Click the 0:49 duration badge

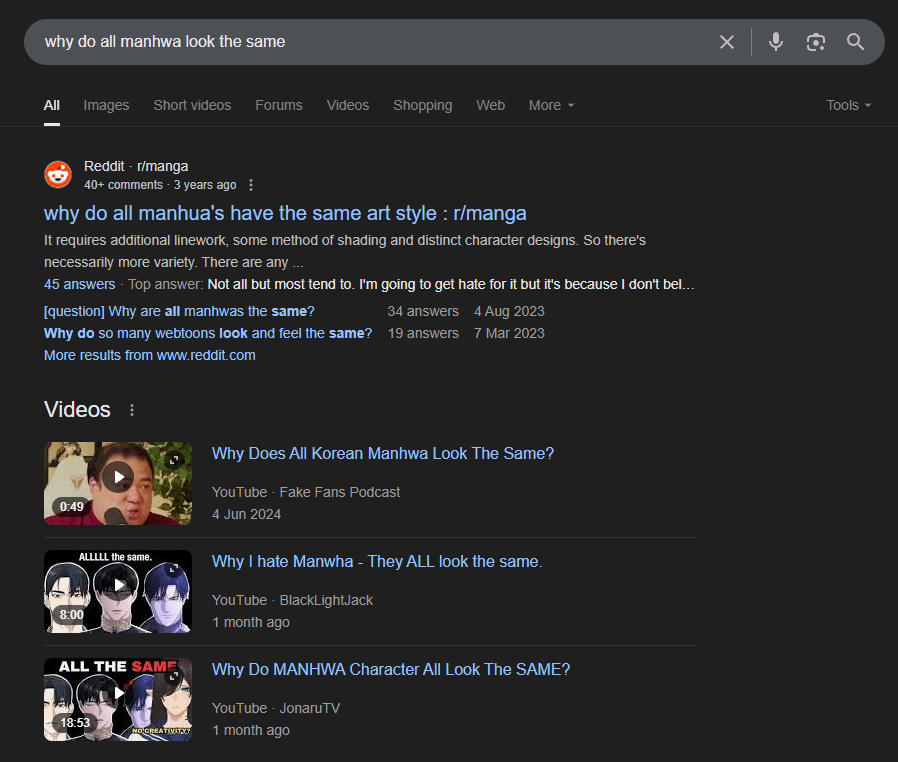coord(72,507)
